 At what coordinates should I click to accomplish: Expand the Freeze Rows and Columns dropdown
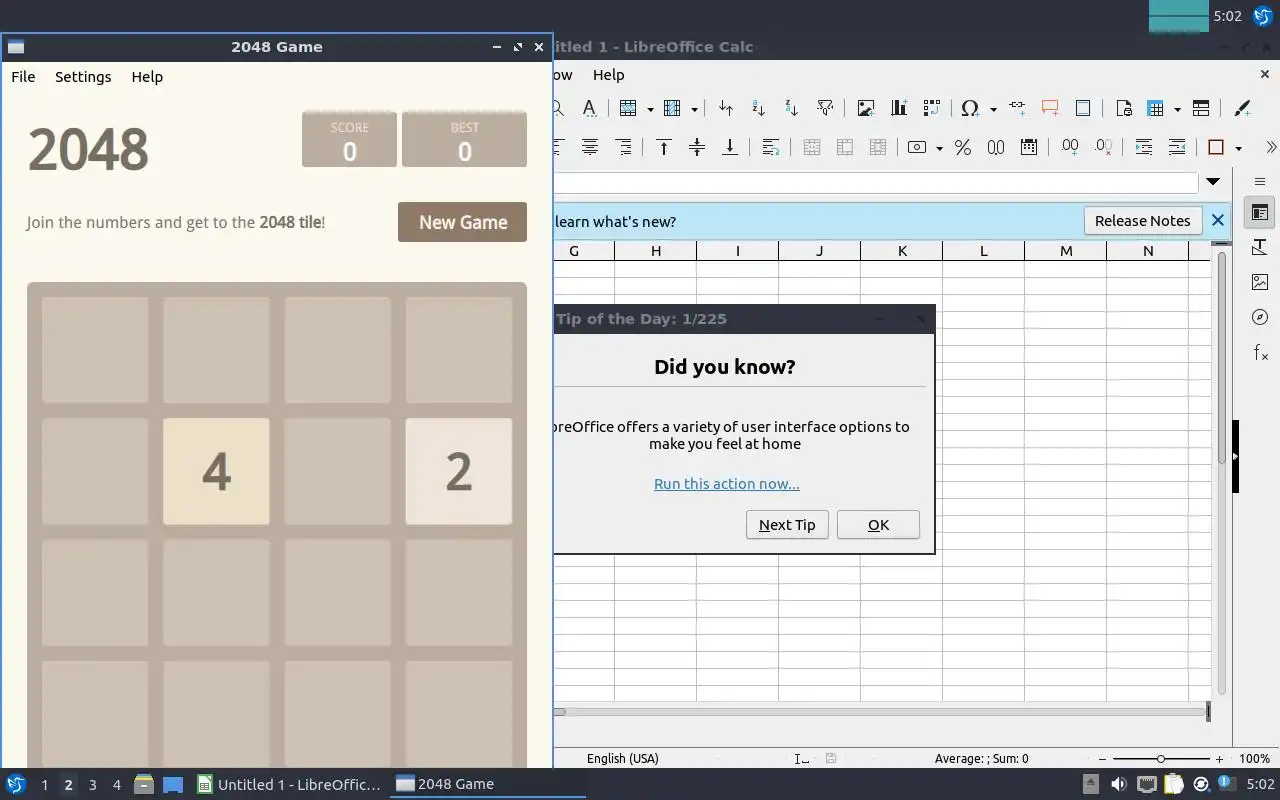point(1177,108)
